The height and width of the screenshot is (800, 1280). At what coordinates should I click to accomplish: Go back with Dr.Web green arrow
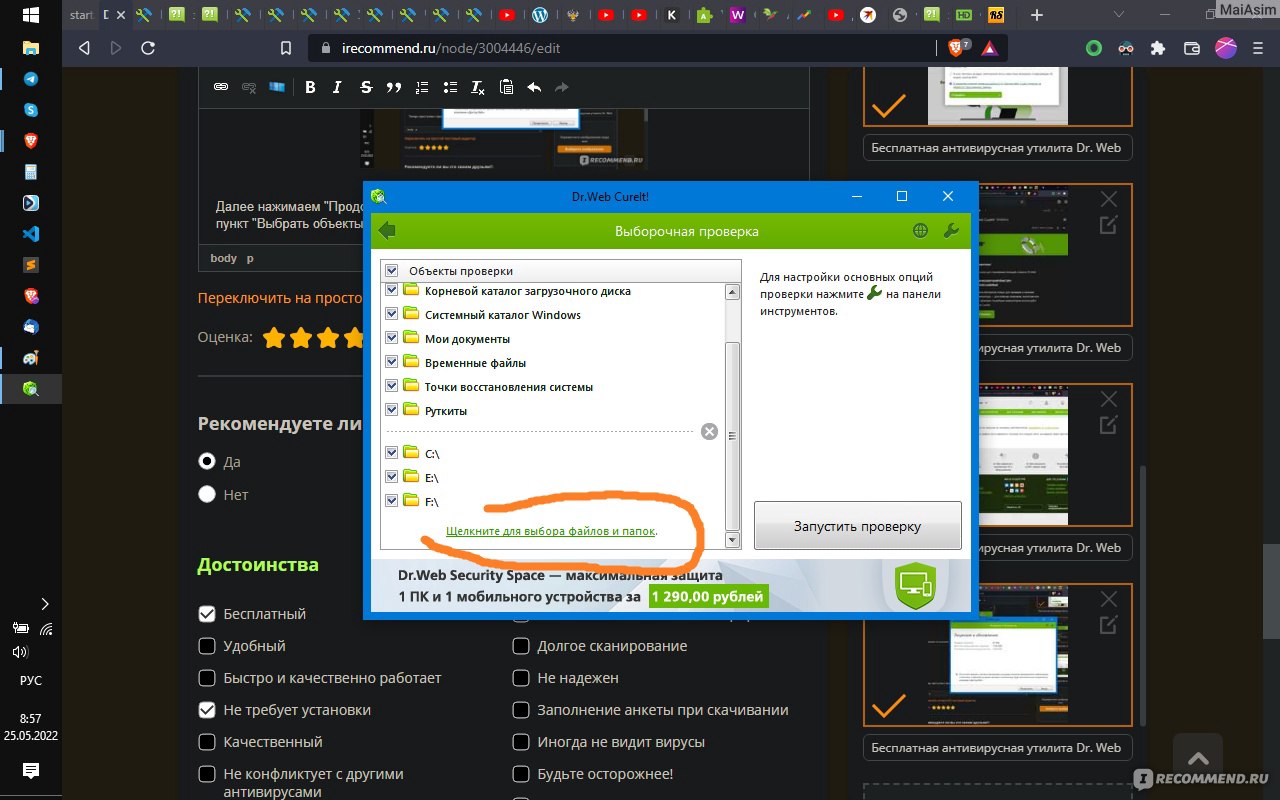click(387, 231)
